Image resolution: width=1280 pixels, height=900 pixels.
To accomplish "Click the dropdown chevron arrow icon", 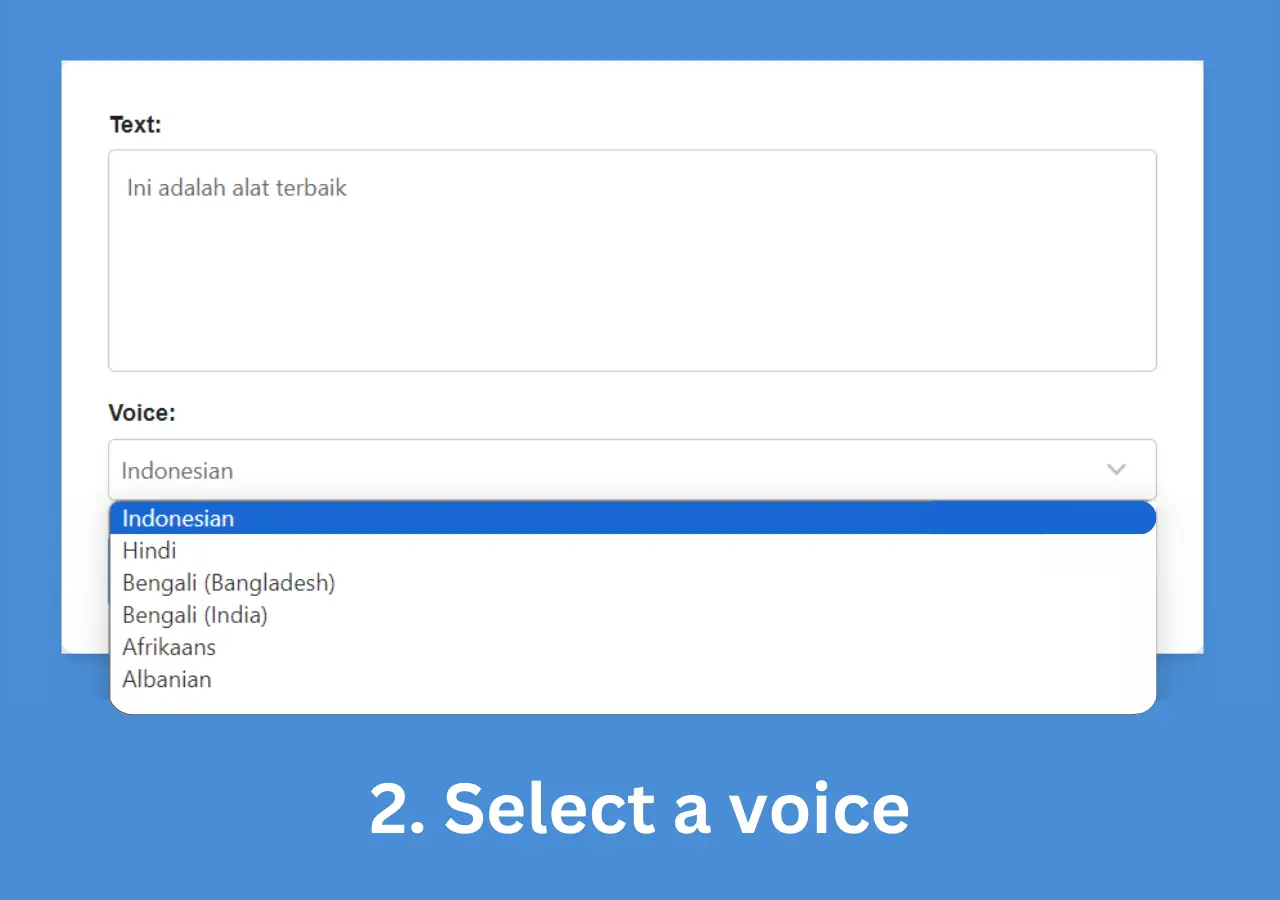I will pos(1117,469).
